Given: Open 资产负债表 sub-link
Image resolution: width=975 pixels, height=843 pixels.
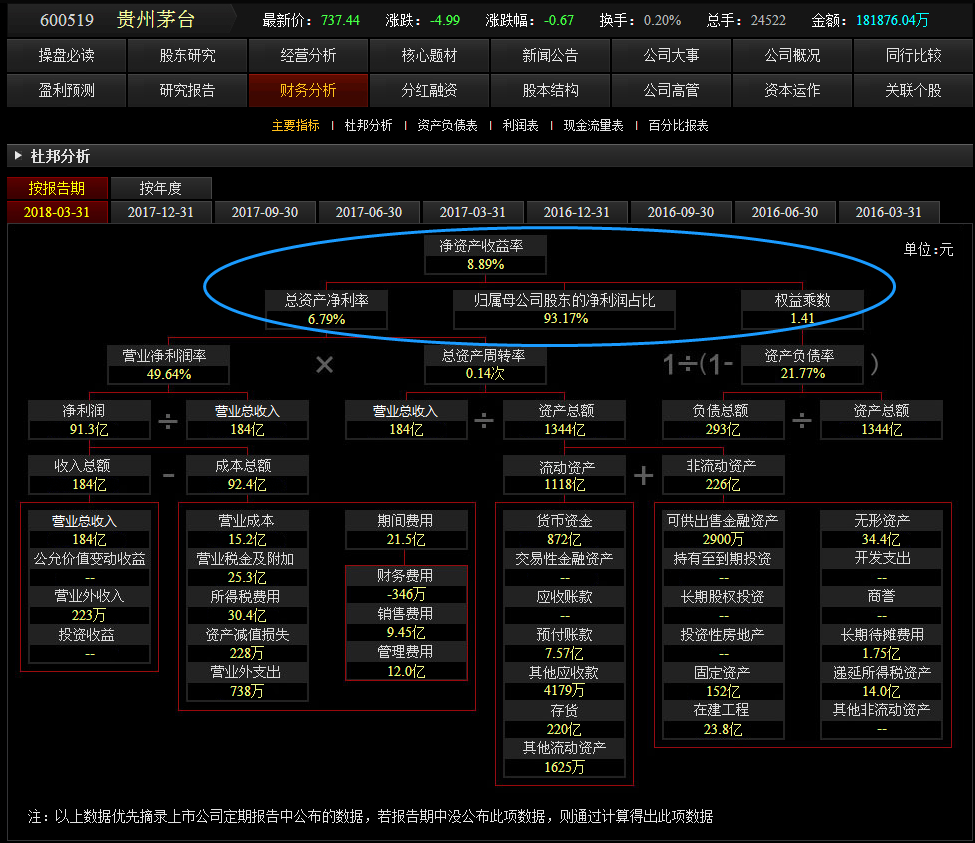Looking at the screenshot, I should [x=447, y=126].
